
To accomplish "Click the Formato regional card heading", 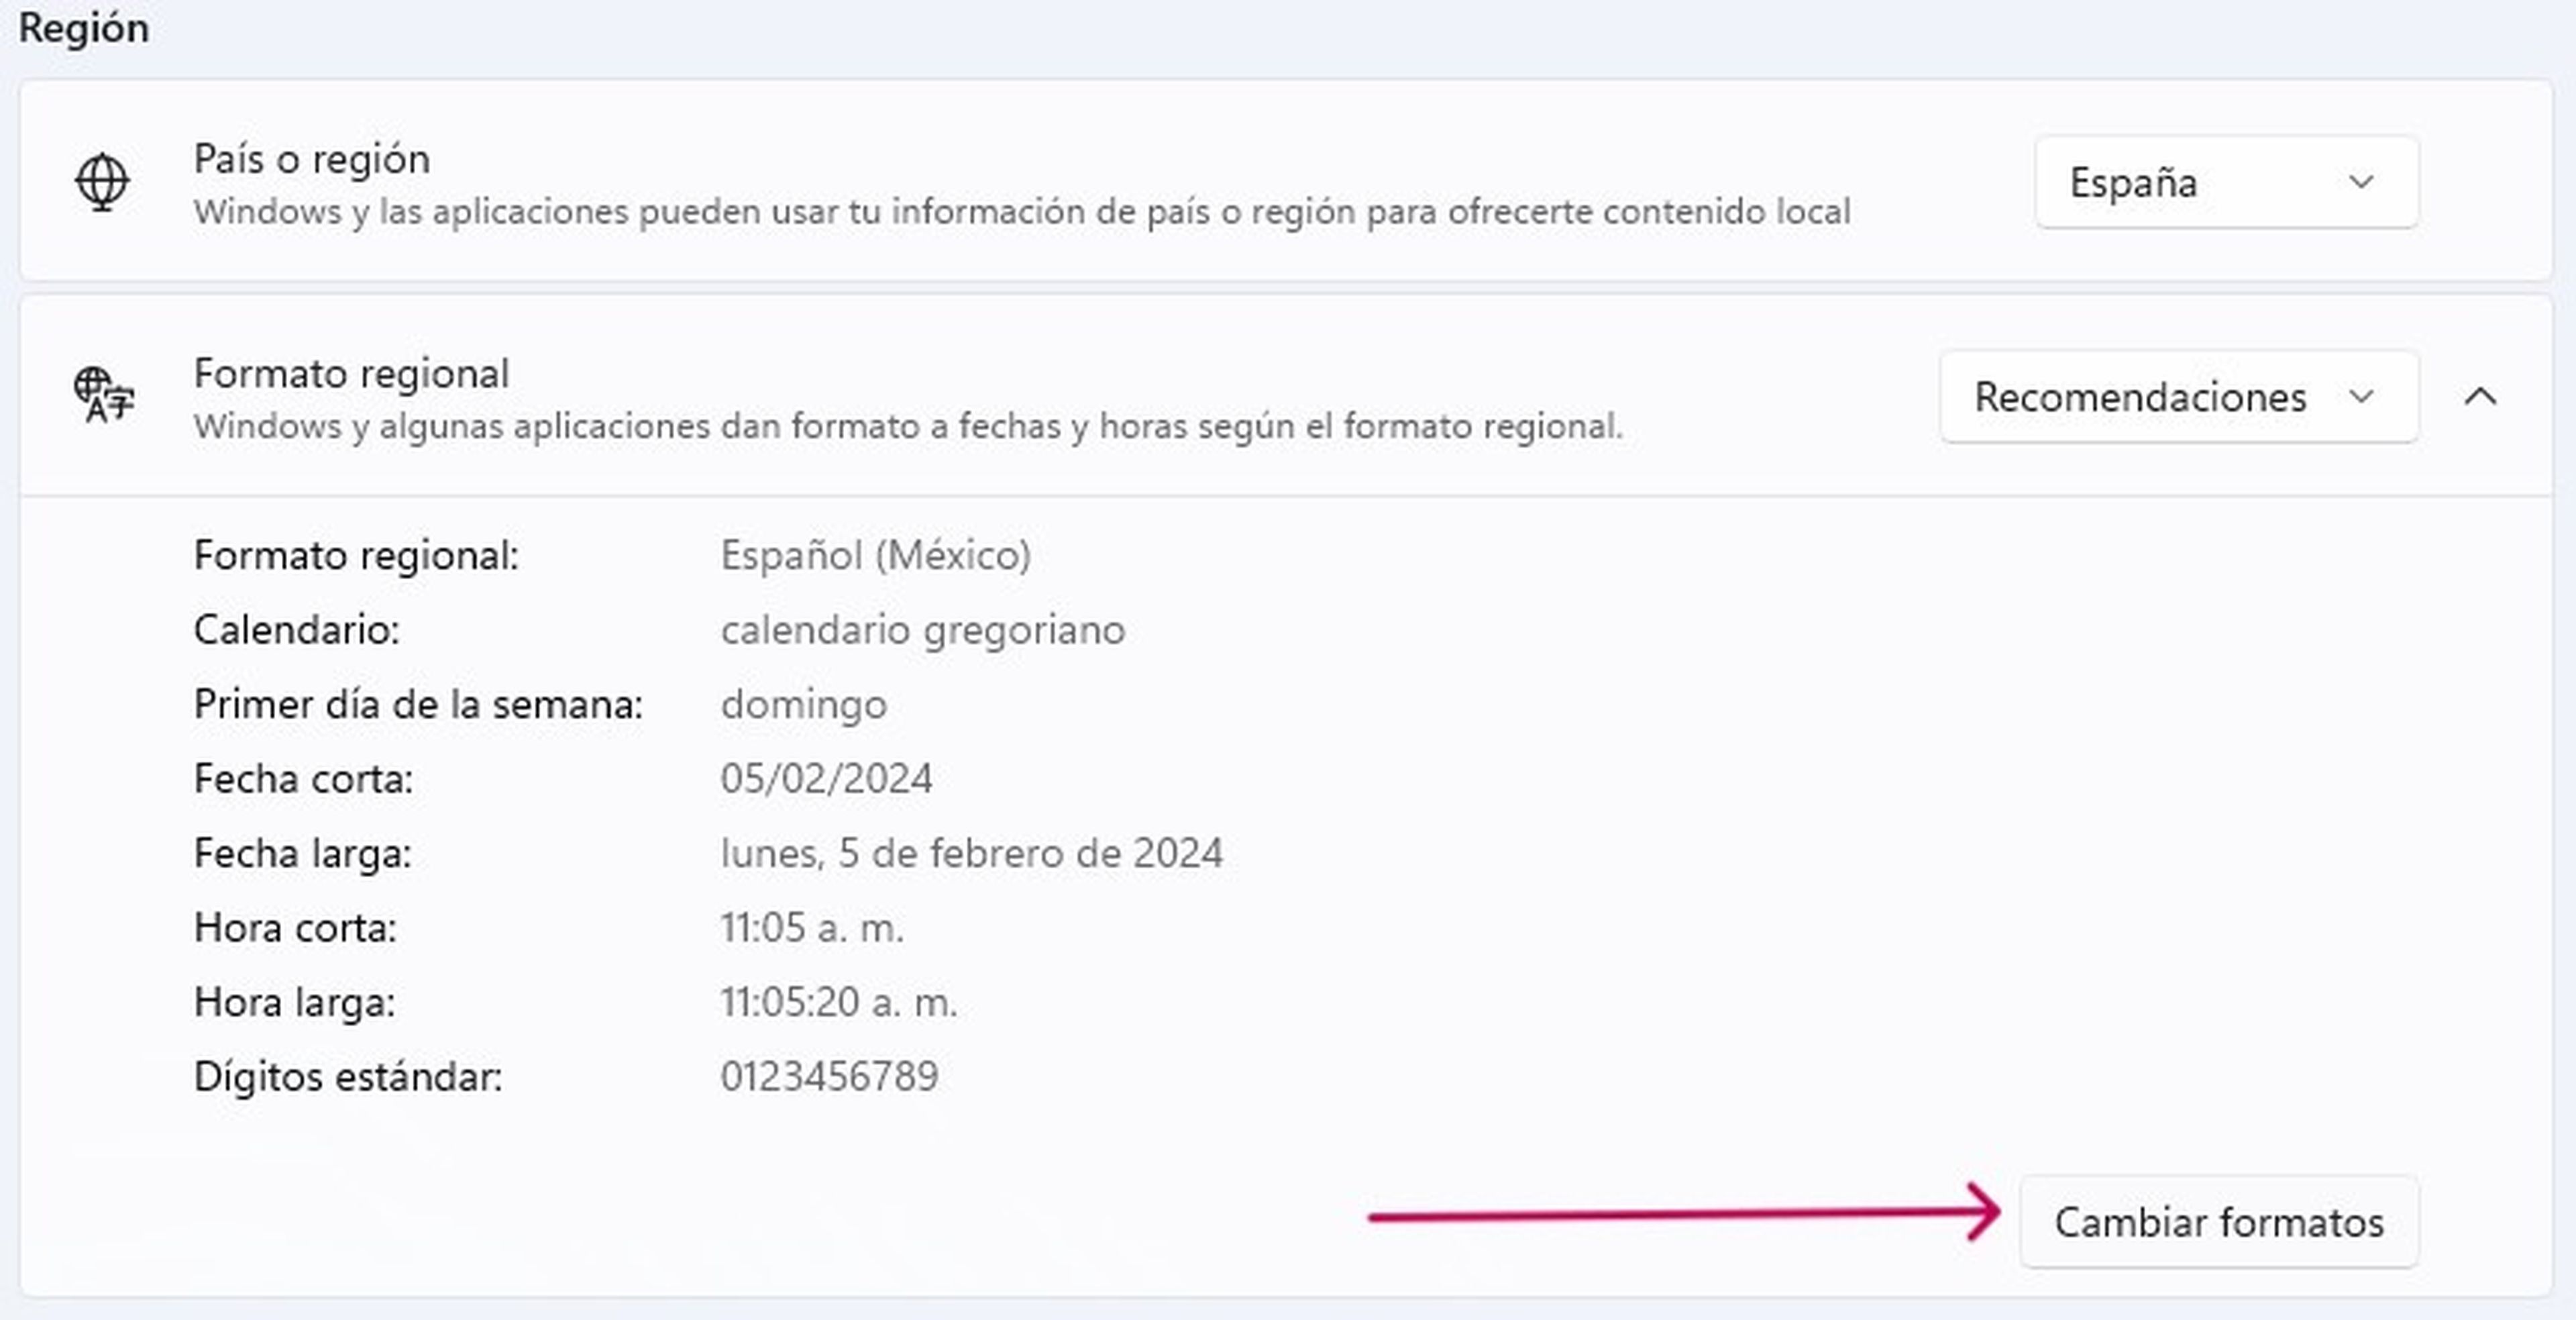I will (351, 373).
